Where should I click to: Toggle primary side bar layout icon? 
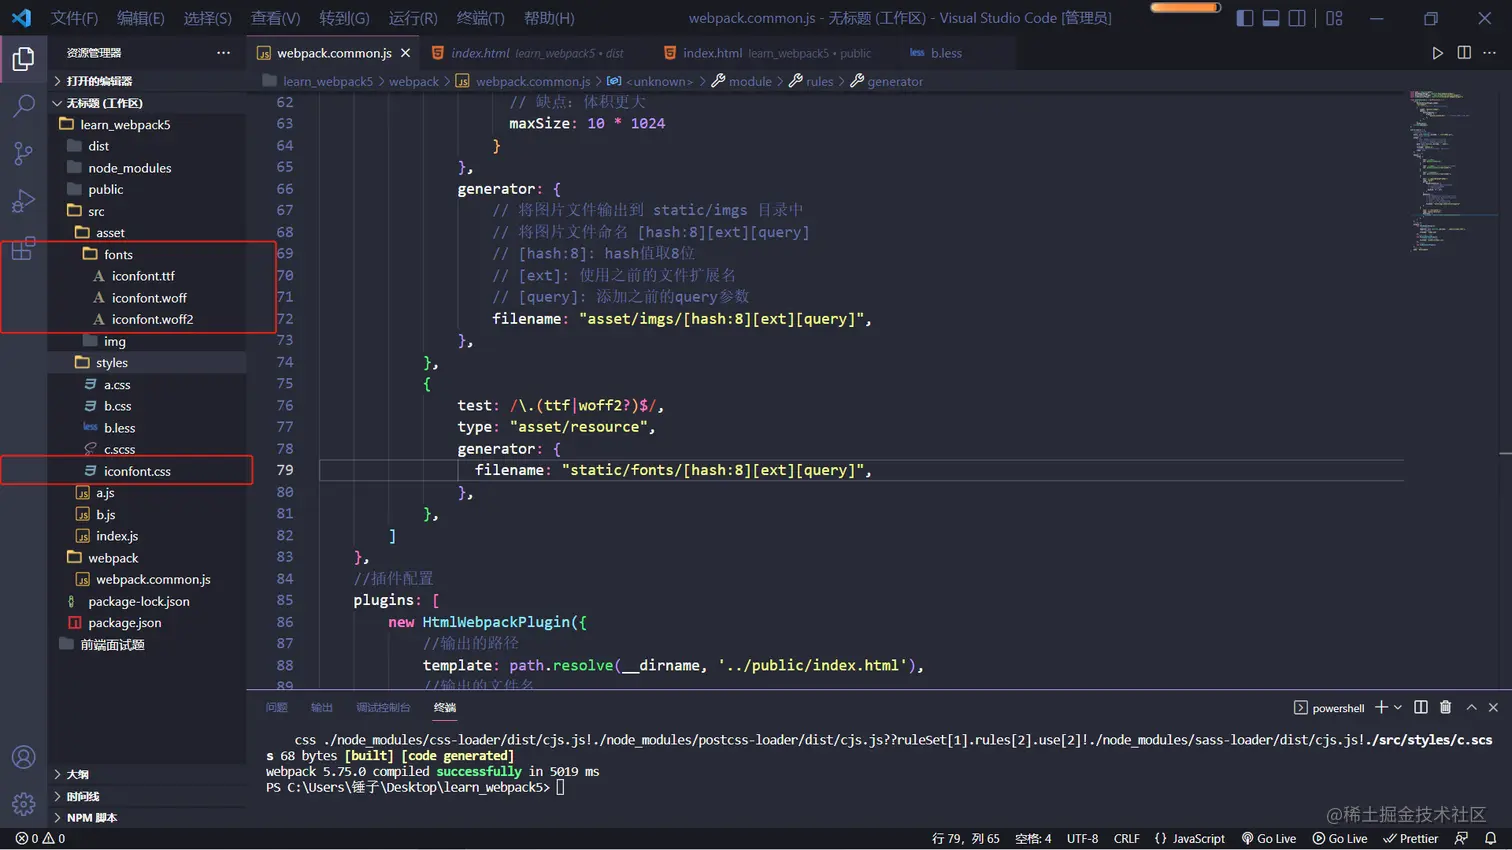[x=1245, y=18]
